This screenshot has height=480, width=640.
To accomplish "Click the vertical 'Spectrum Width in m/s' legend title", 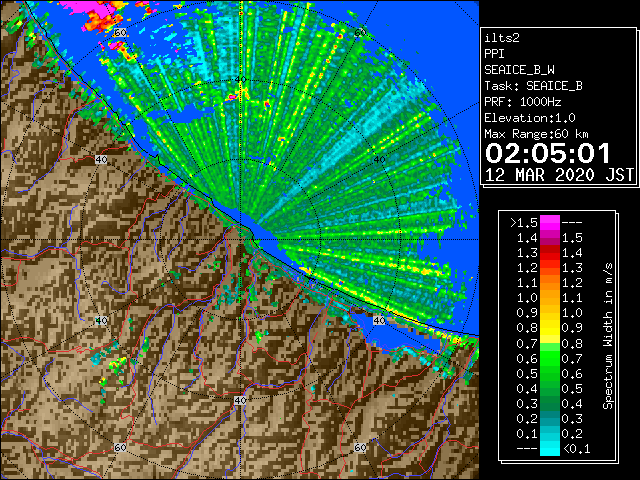I will [608, 336].
